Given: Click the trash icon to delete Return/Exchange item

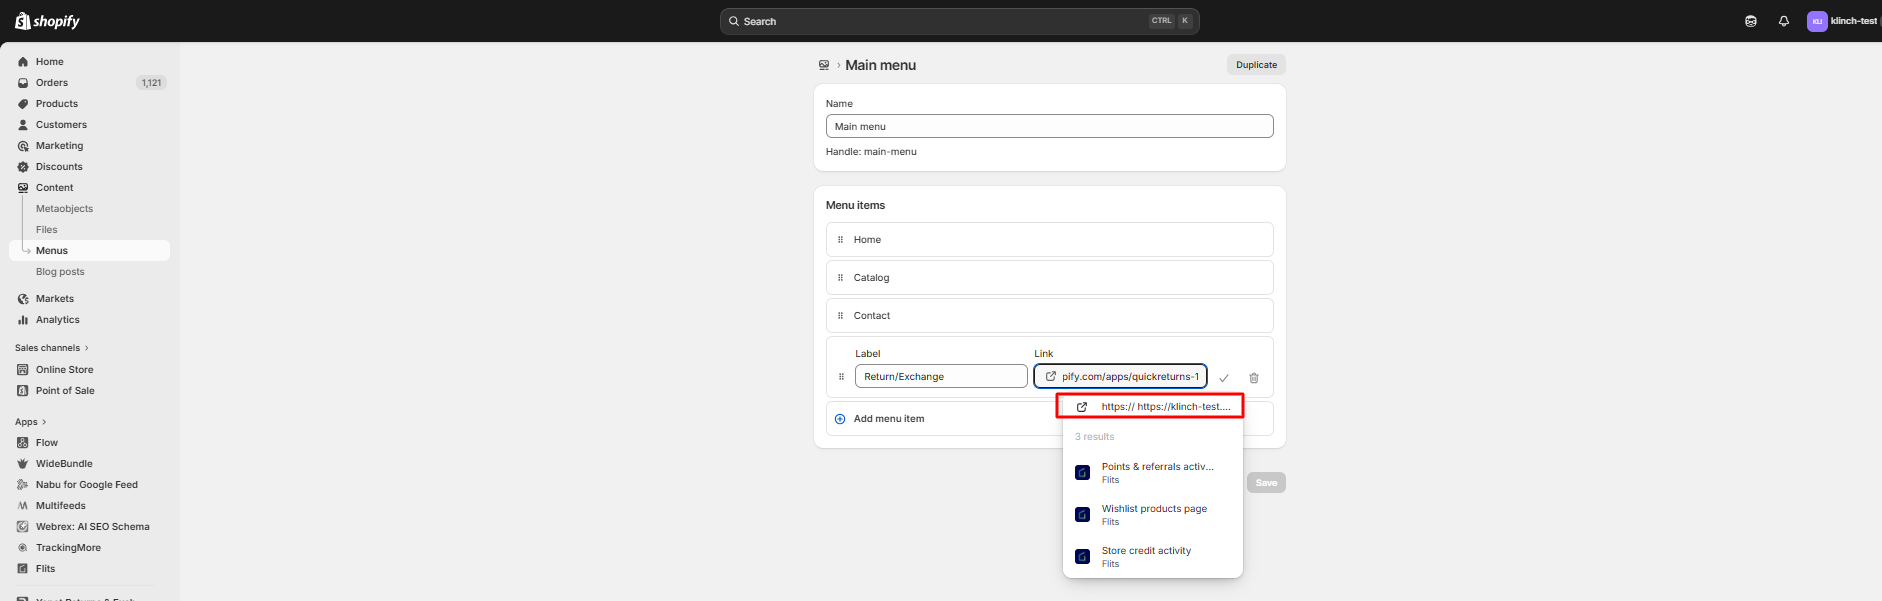Looking at the screenshot, I should 1253,378.
